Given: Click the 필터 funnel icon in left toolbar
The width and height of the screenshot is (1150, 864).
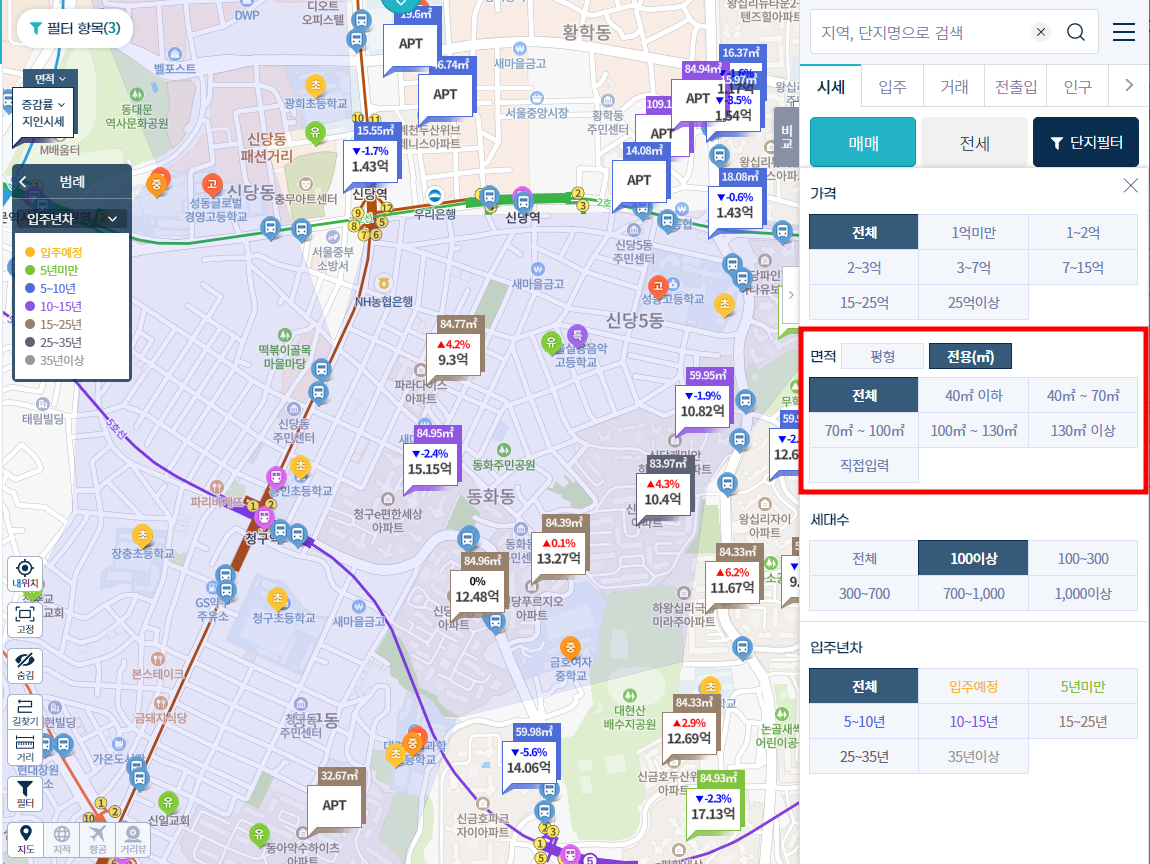Looking at the screenshot, I should 25,794.
